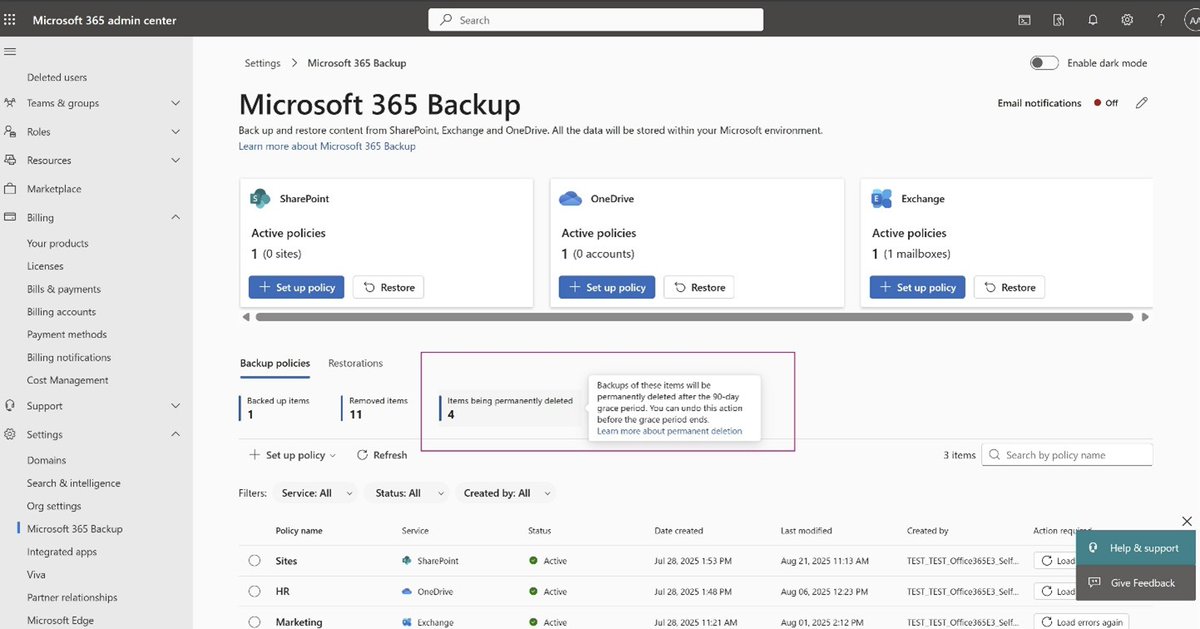This screenshot has height=629, width=1200.
Task: Click the OneDrive service icon in HR row
Action: pyautogui.click(x=407, y=591)
